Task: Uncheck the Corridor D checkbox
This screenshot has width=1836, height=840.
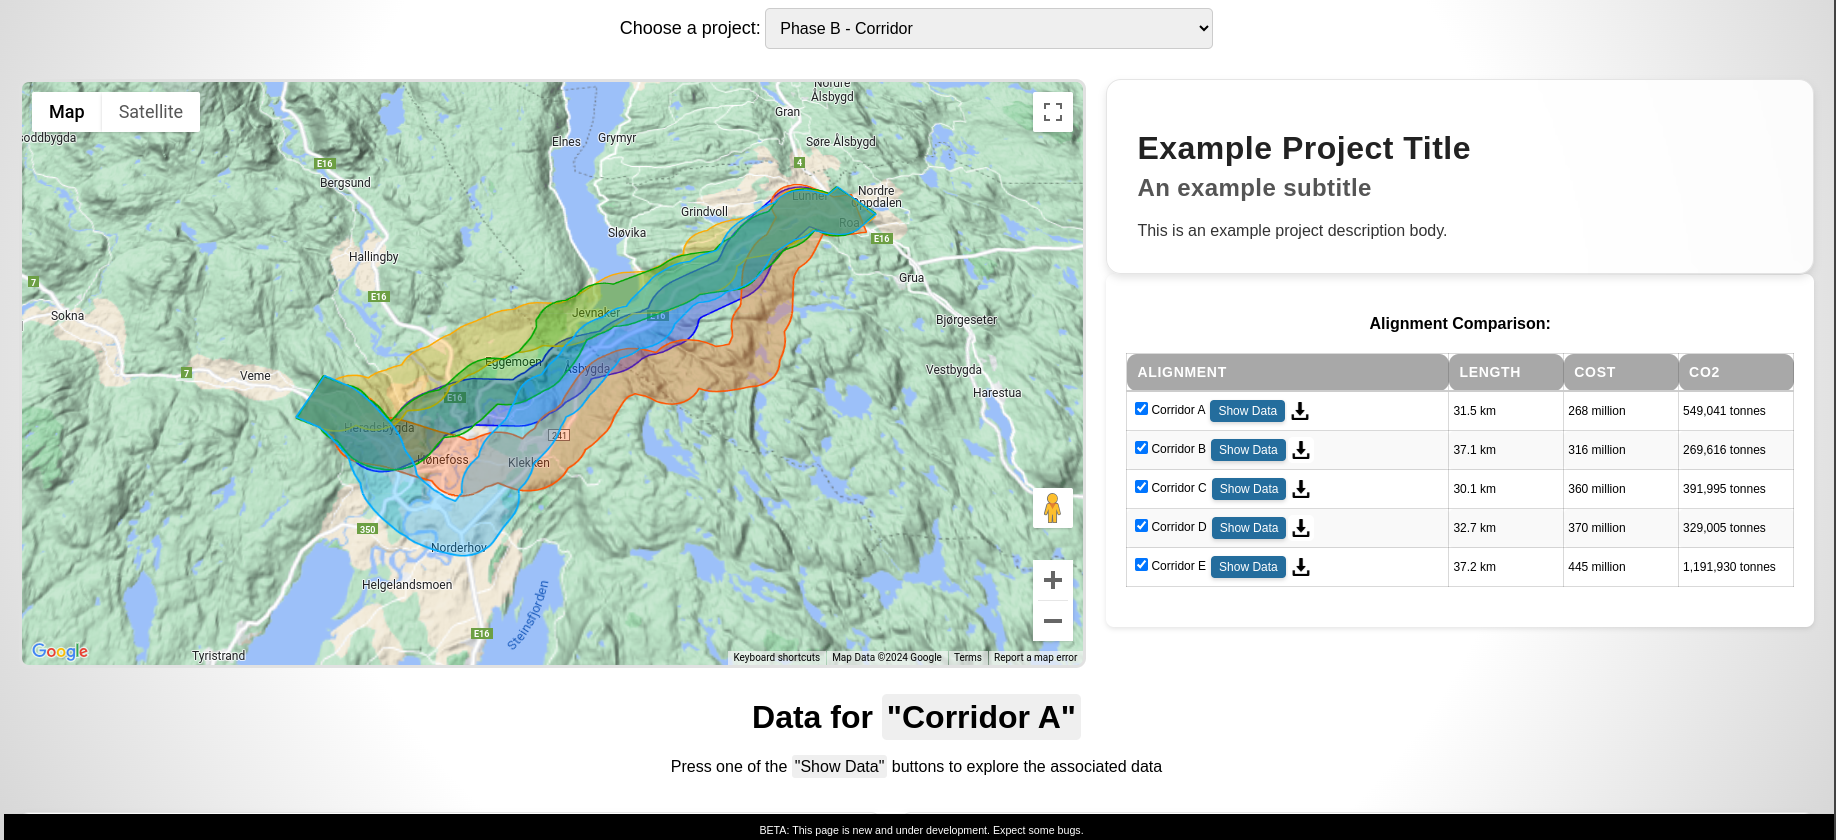Action: pyautogui.click(x=1141, y=526)
